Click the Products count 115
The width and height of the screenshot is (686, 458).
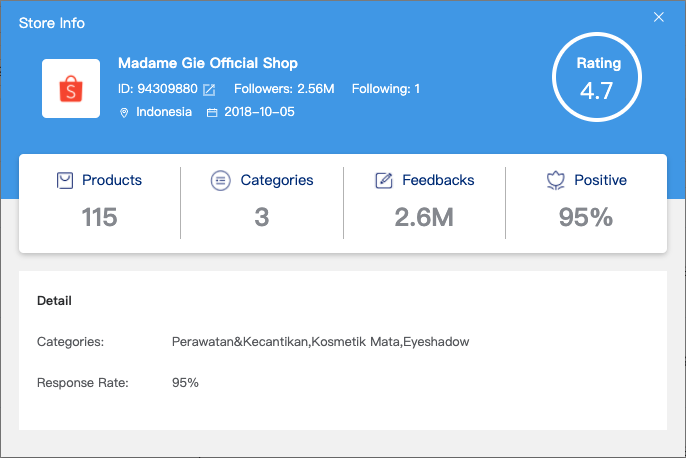tap(100, 217)
